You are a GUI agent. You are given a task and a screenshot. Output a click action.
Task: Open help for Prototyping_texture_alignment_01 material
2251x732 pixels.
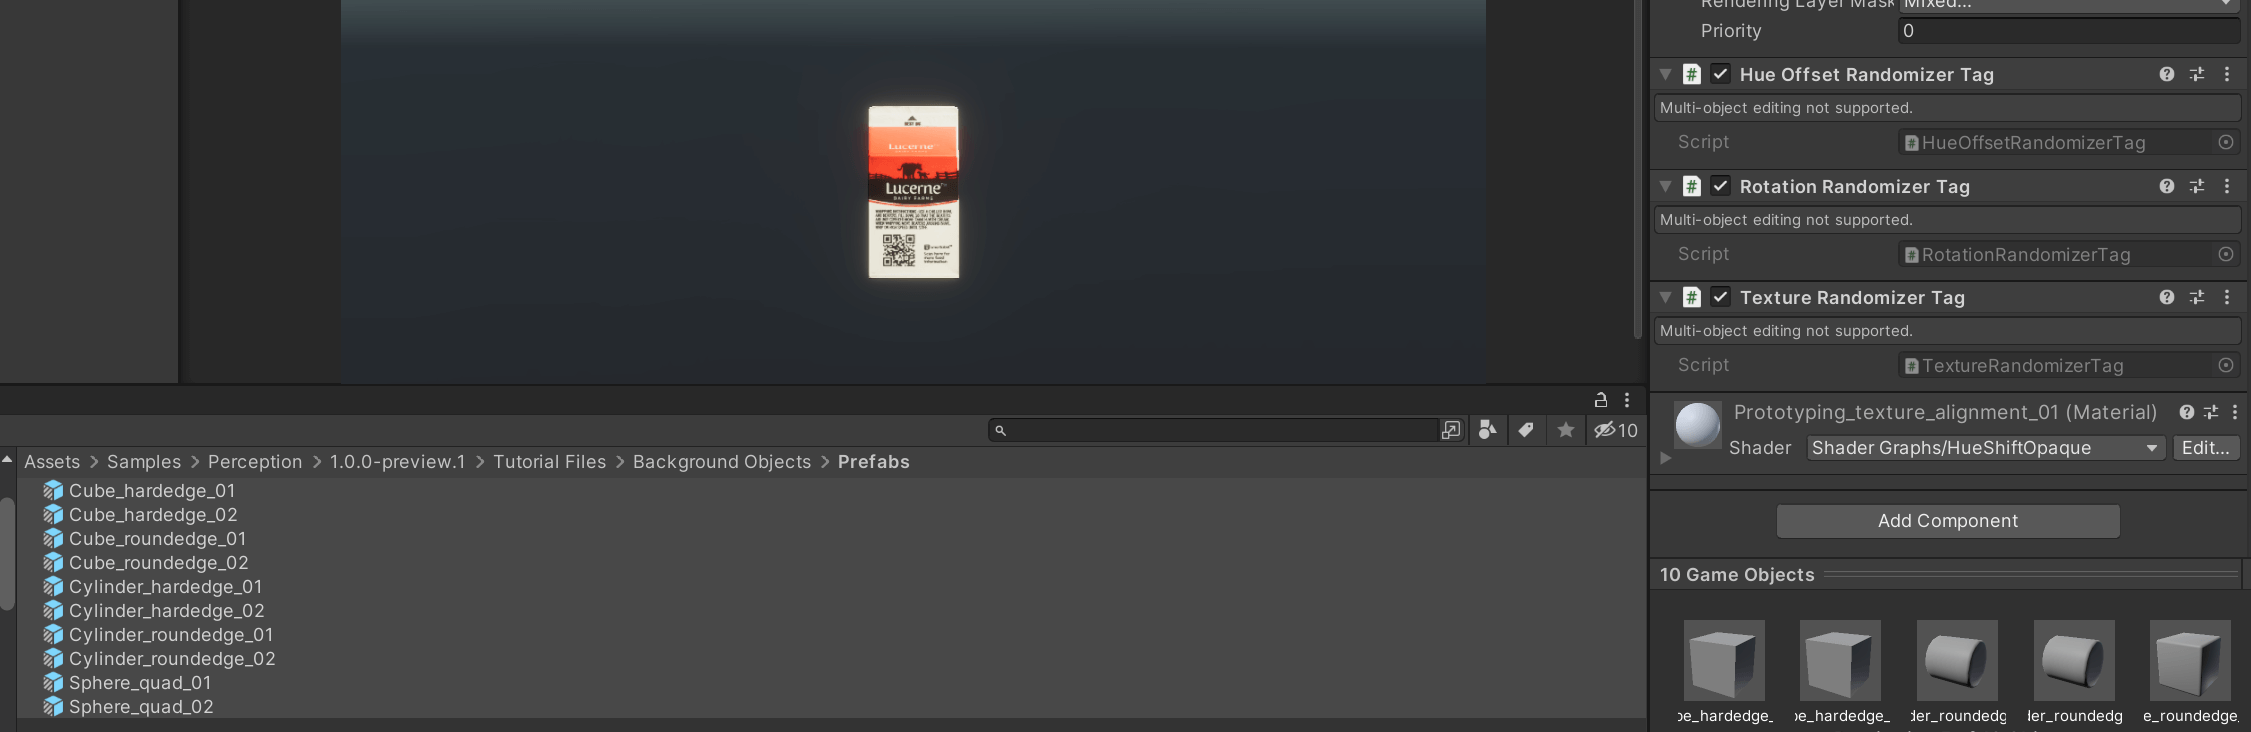point(2187,412)
